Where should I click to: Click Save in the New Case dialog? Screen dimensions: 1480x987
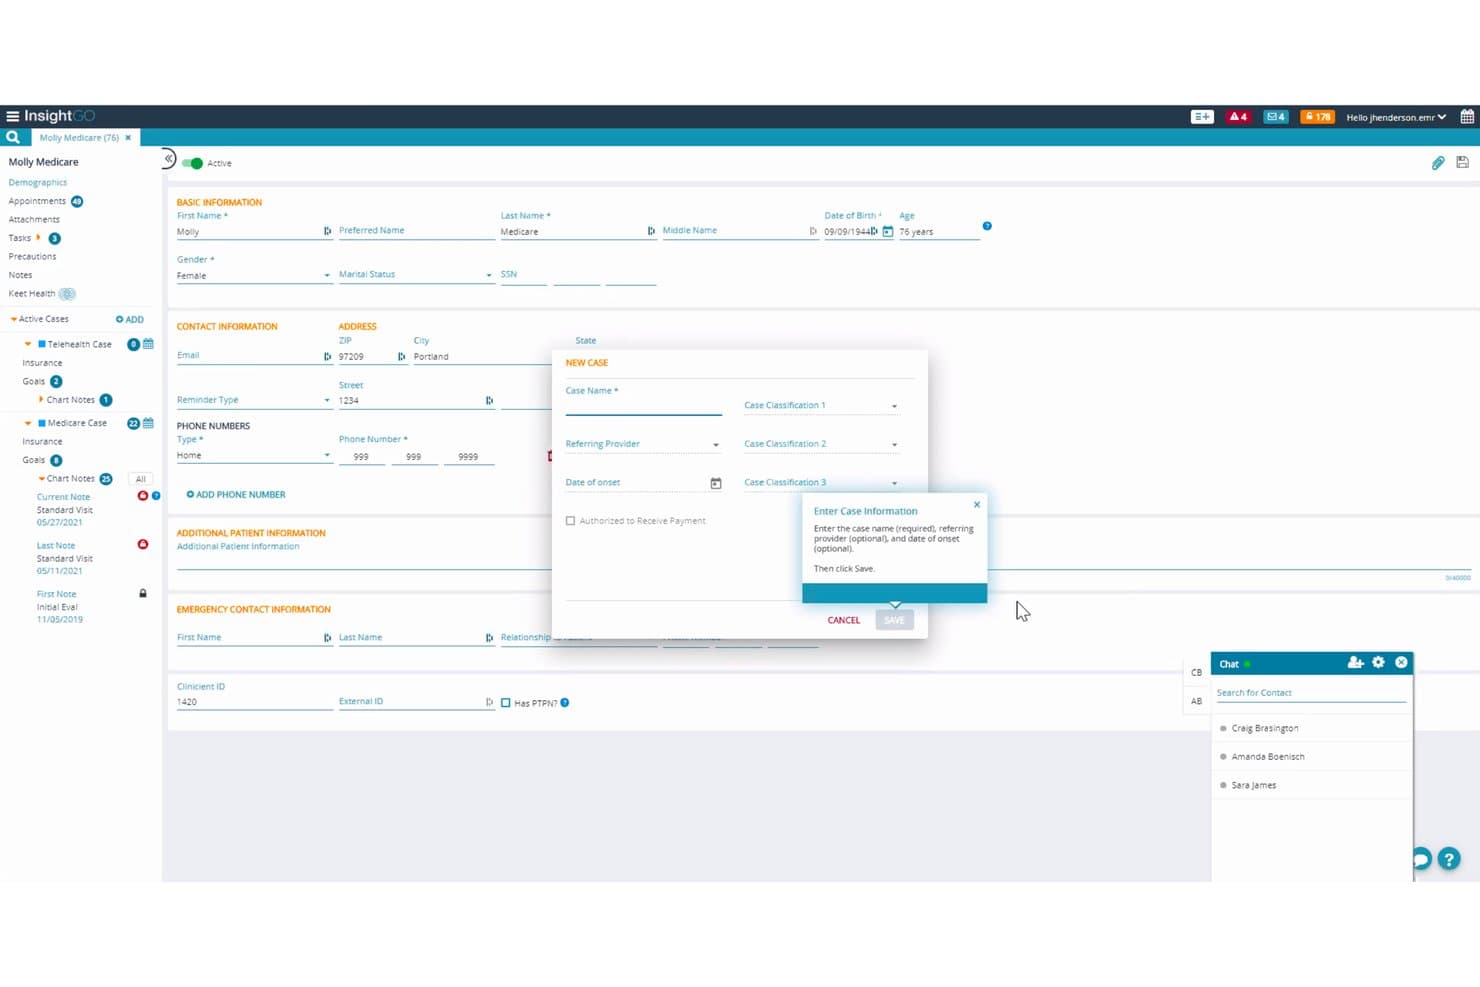pos(894,620)
